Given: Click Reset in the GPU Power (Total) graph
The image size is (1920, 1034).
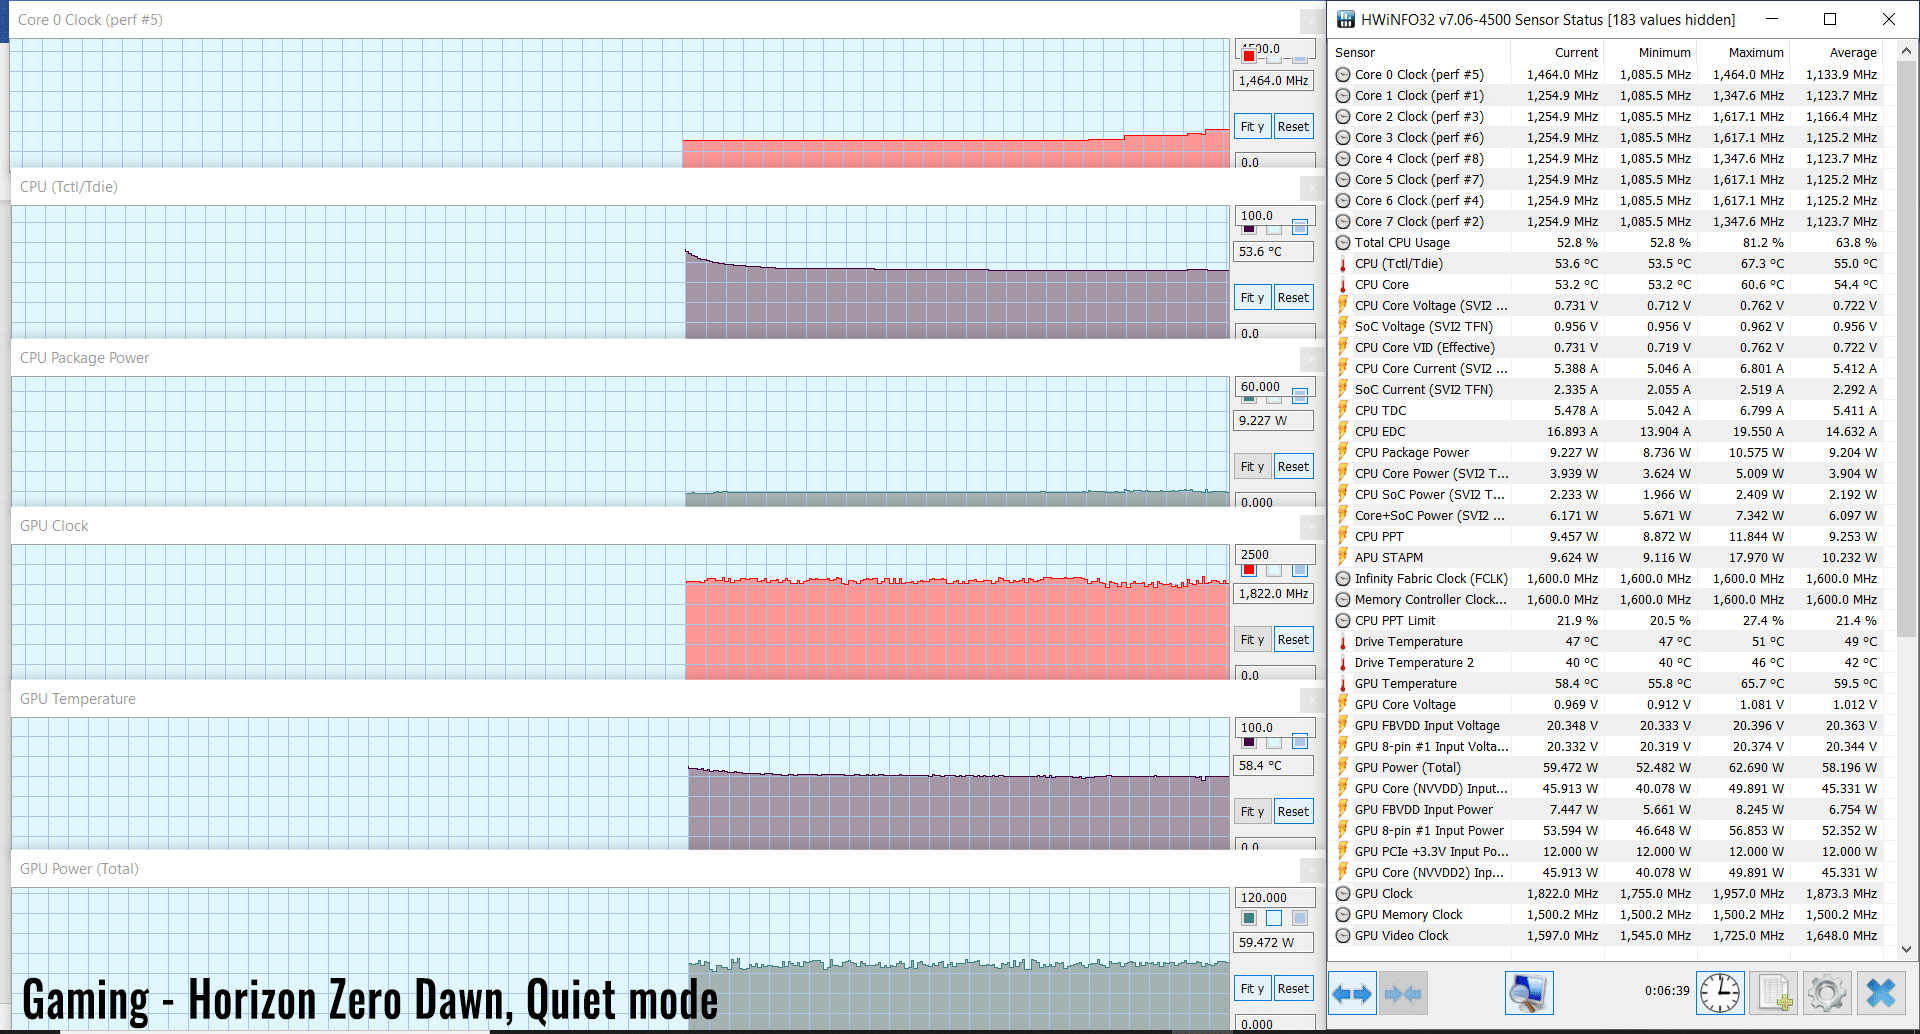Looking at the screenshot, I should click(x=1294, y=989).
